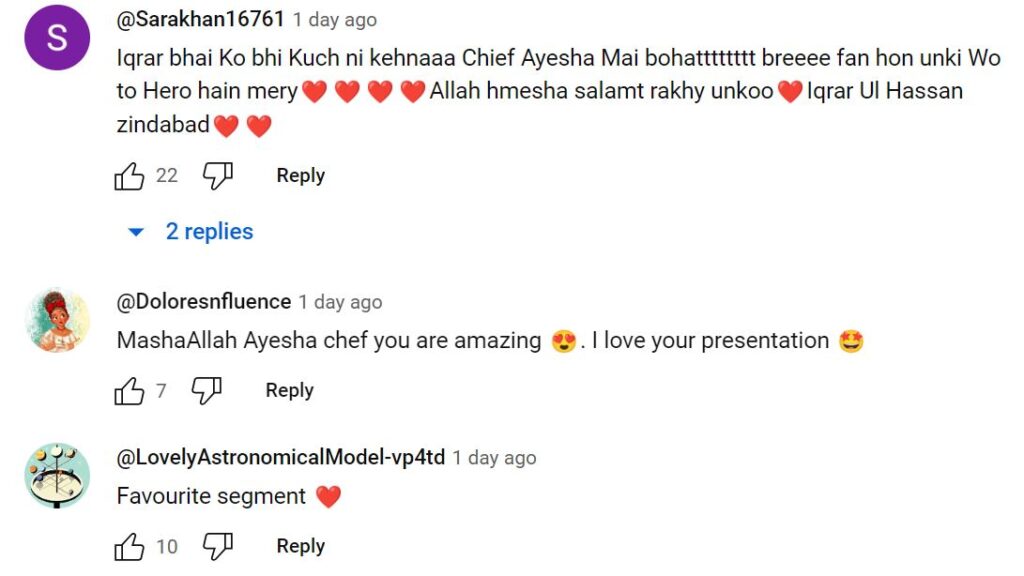Screen dimensions: 1024x576
Task: Dislike the comment from @Doloresnfluence
Action: point(206,391)
